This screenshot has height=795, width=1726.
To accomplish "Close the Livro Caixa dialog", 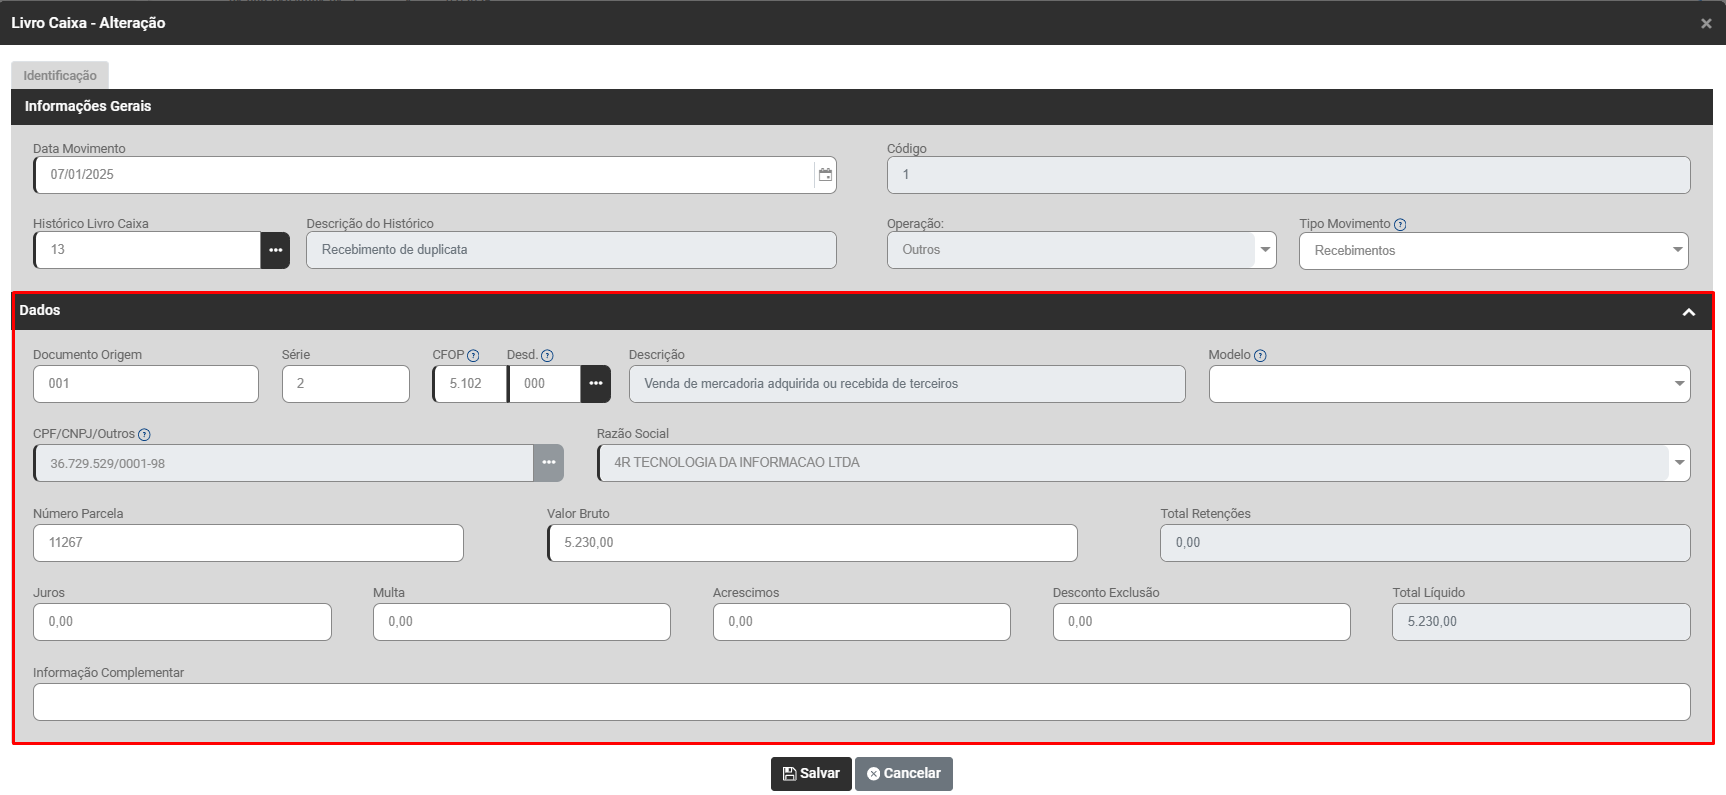I will (x=1706, y=23).
